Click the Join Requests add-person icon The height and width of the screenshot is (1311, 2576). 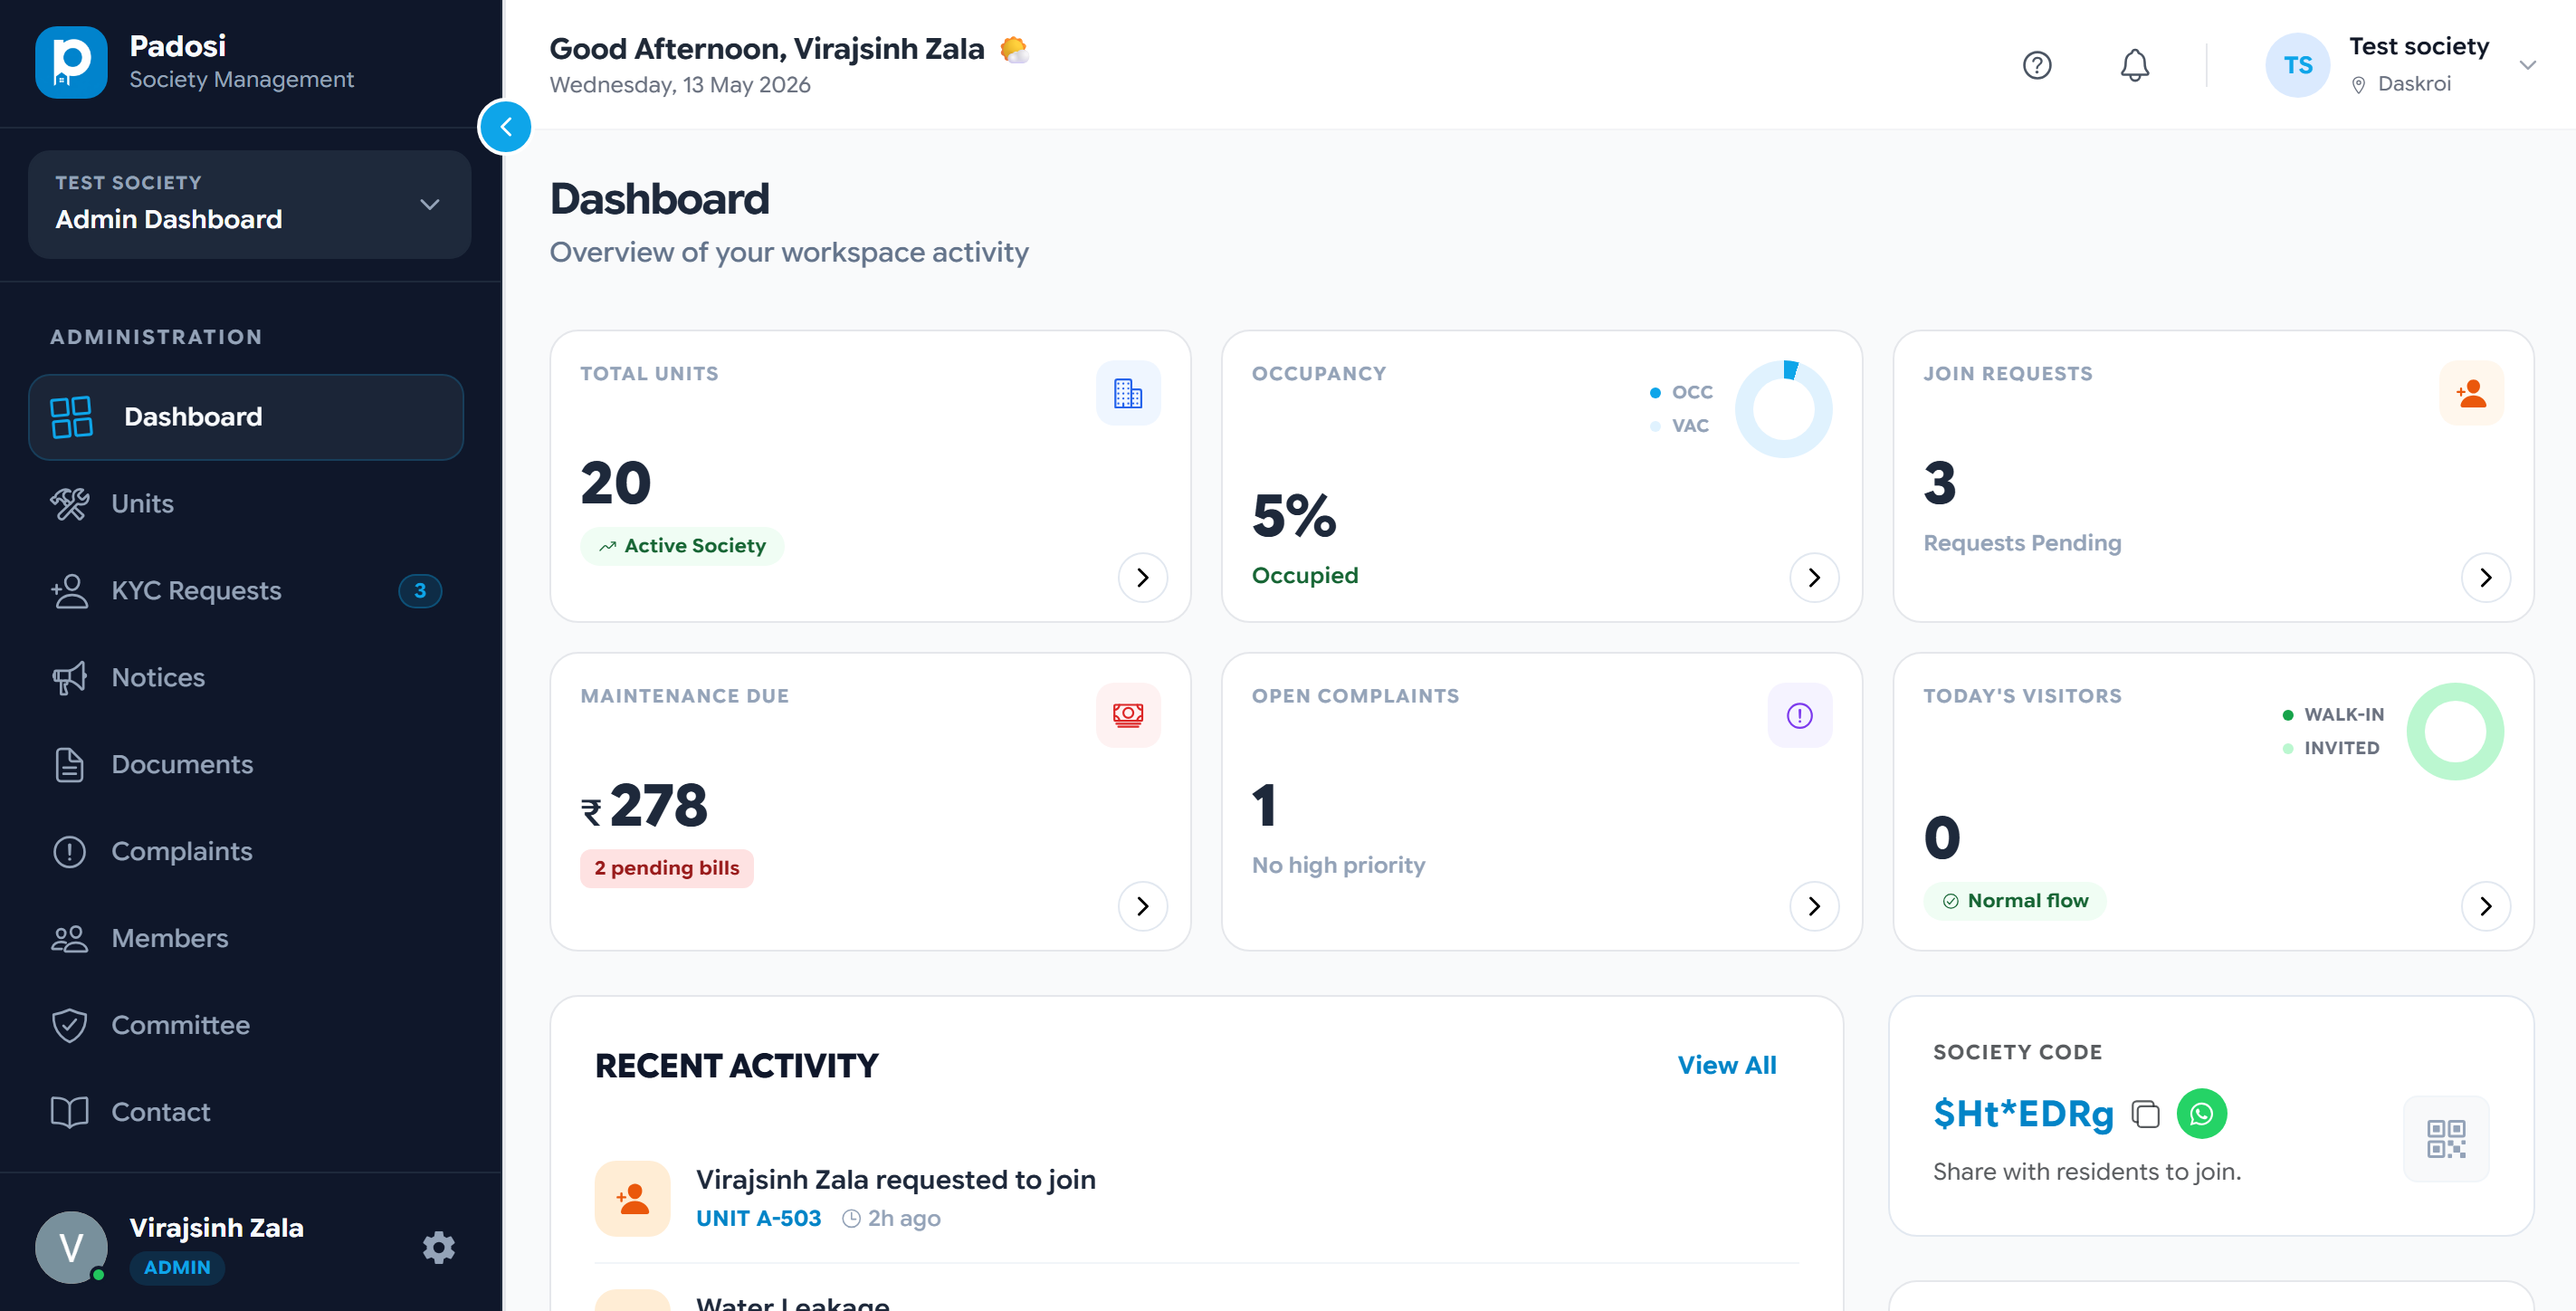pyautogui.click(x=2471, y=393)
